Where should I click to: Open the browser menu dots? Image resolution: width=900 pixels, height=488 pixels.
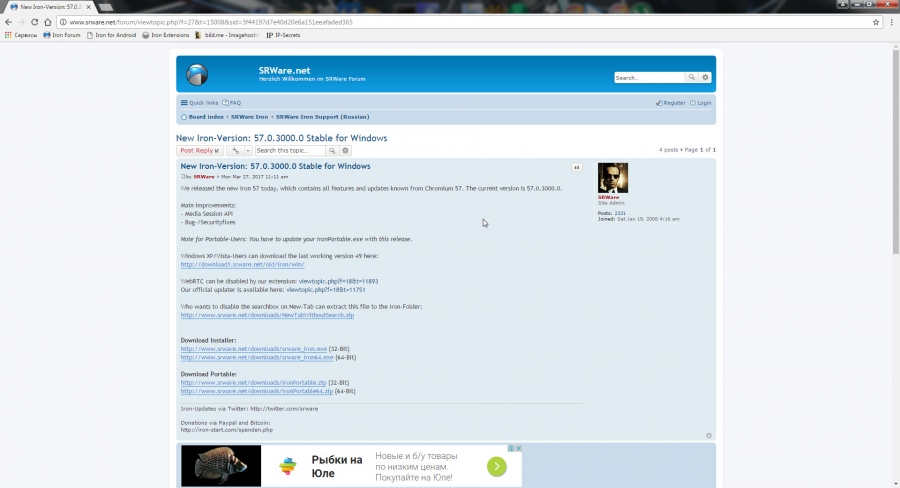point(891,22)
